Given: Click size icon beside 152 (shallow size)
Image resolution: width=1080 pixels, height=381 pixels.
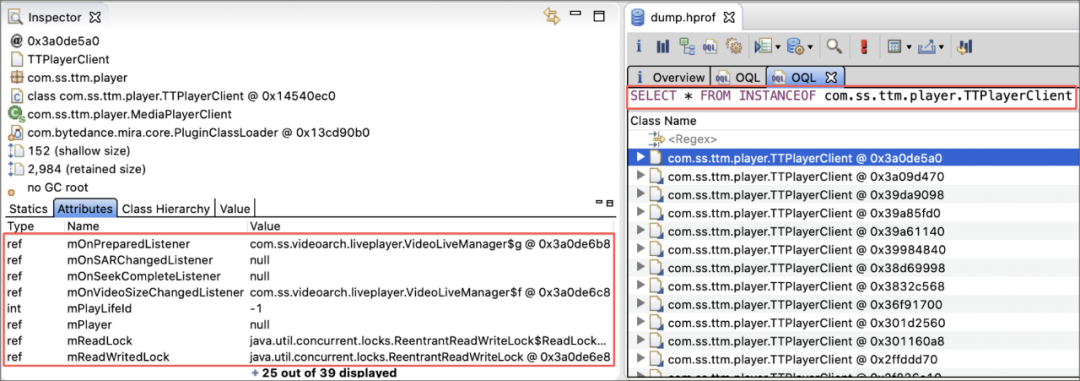Looking at the screenshot, I should coord(17,151).
